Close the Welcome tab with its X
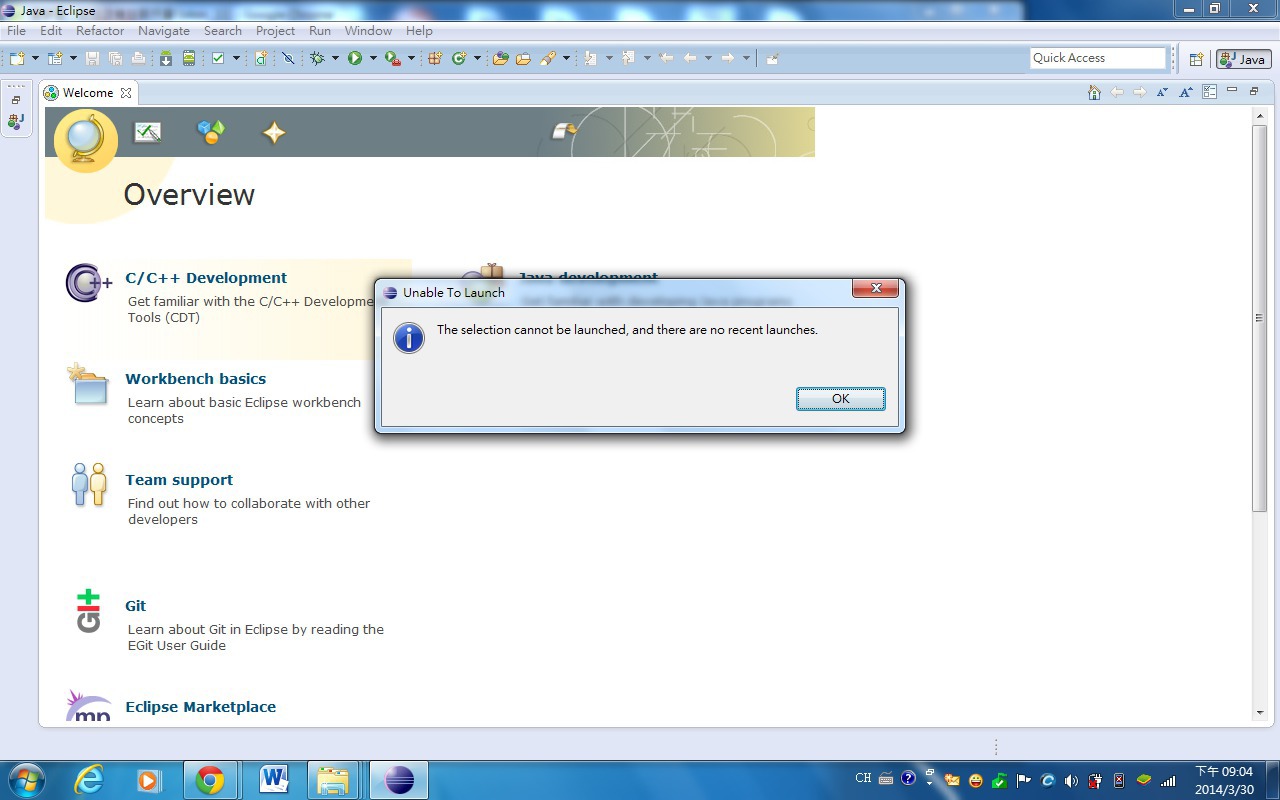Image resolution: width=1280 pixels, height=800 pixels. [126, 93]
